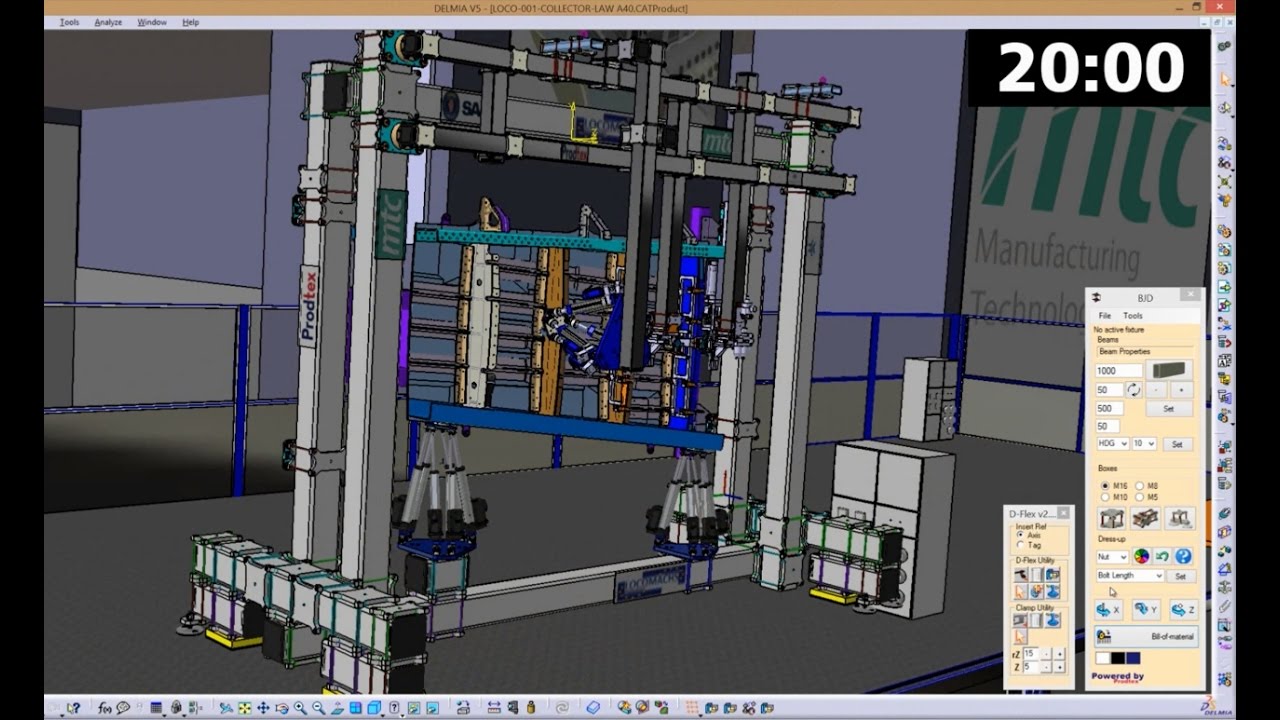Click Set next to Bolt Length

pyautogui.click(x=1180, y=576)
